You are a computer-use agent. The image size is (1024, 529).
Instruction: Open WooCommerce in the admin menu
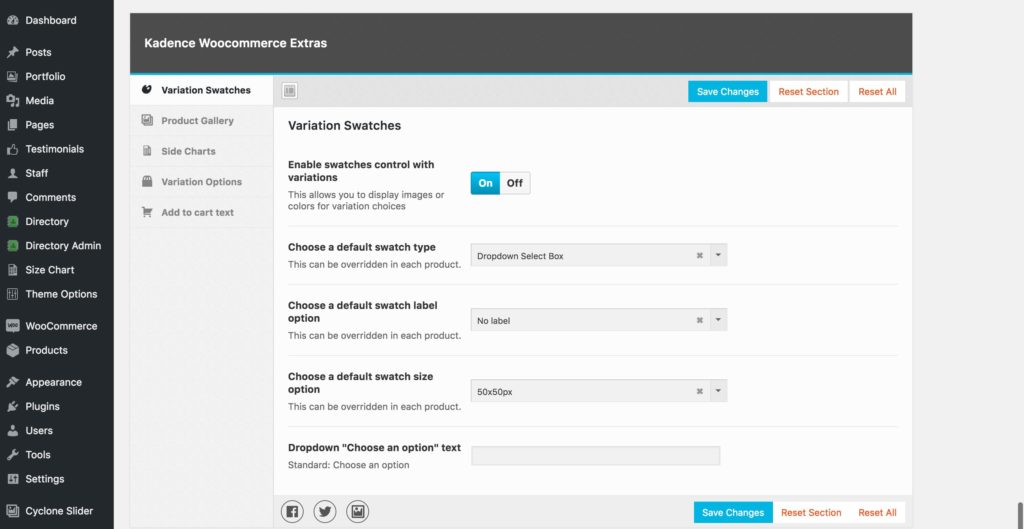(61, 326)
